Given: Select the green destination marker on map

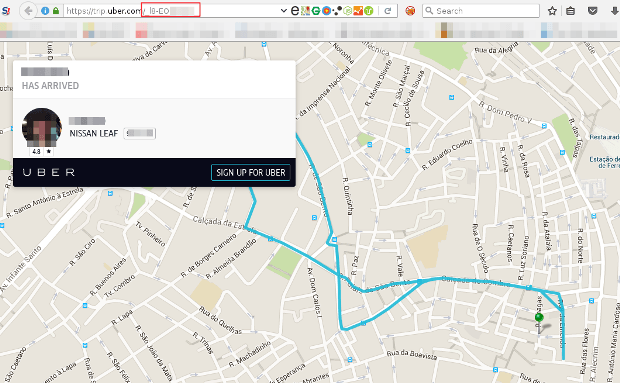Looking at the screenshot, I should [539, 318].
